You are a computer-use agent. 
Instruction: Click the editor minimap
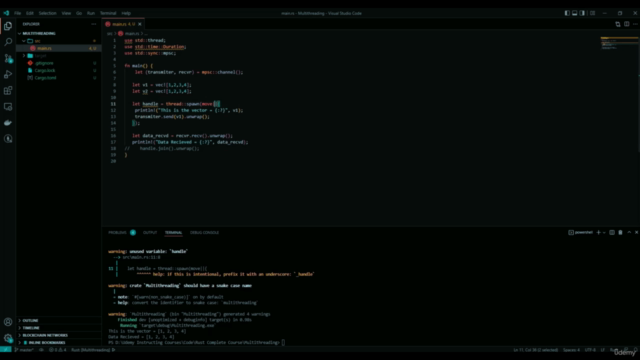pyautogui.click(x=619, y=43)
